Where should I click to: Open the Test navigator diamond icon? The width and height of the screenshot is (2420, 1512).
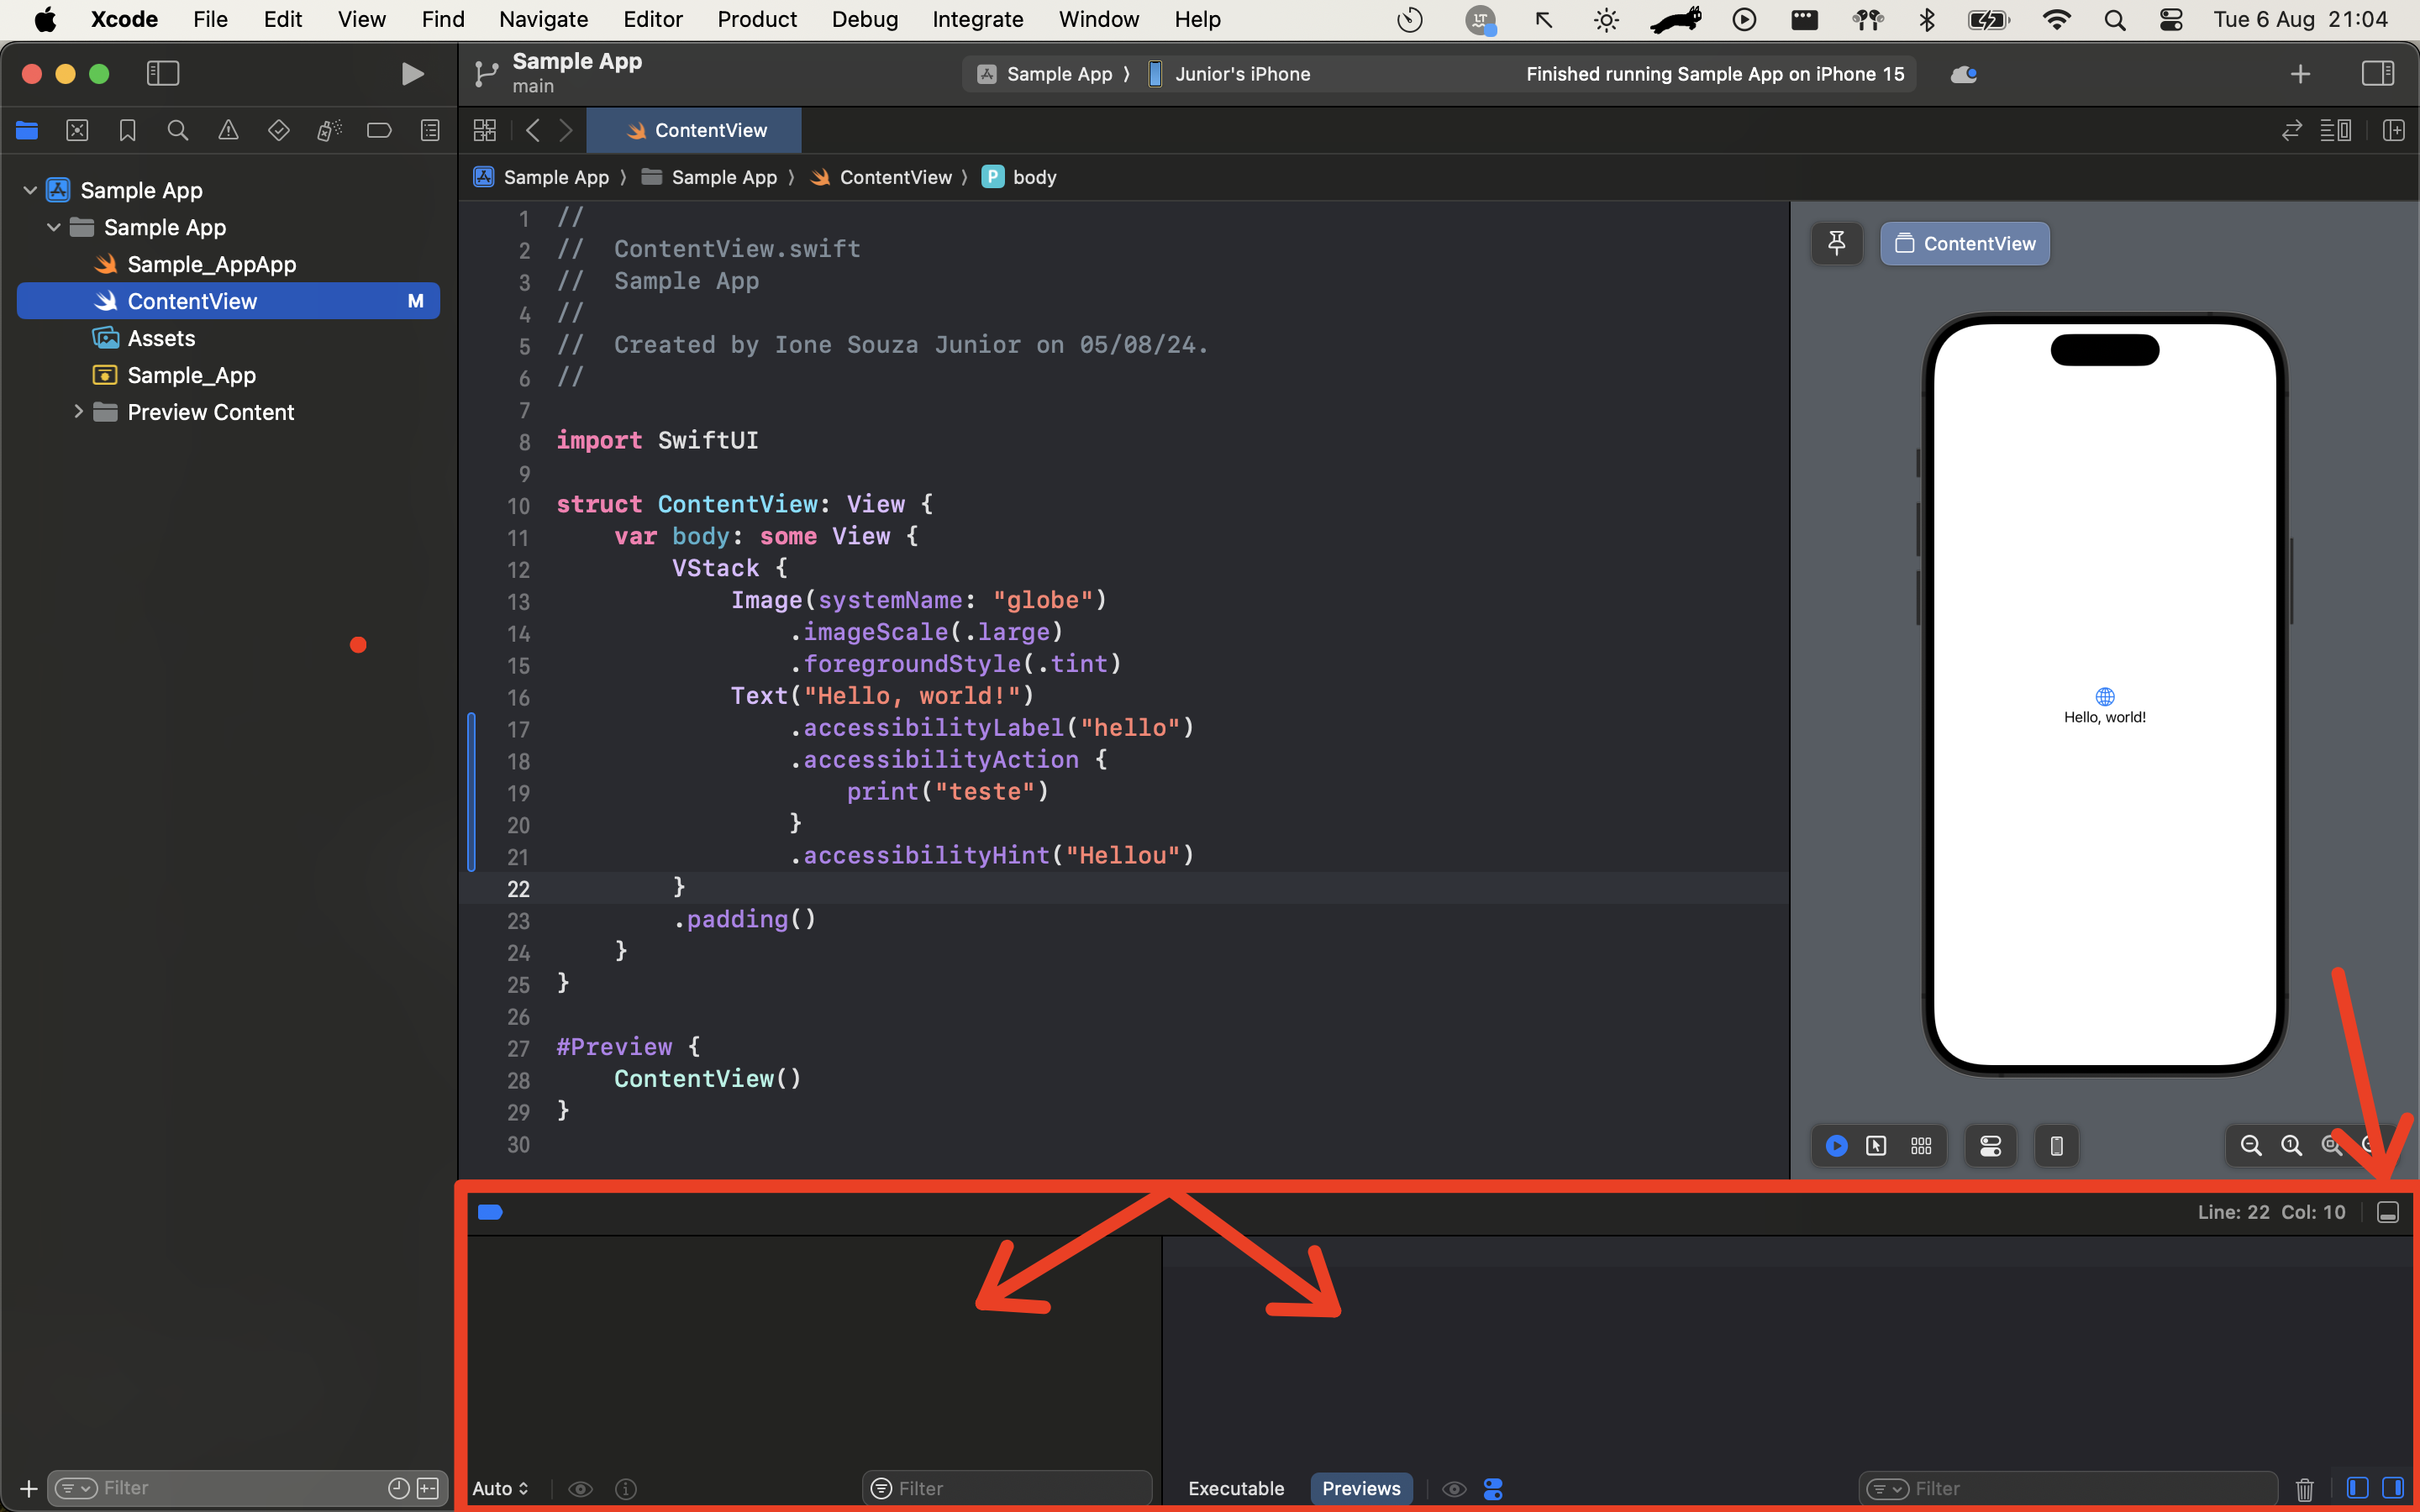click(x=279, y=130)
